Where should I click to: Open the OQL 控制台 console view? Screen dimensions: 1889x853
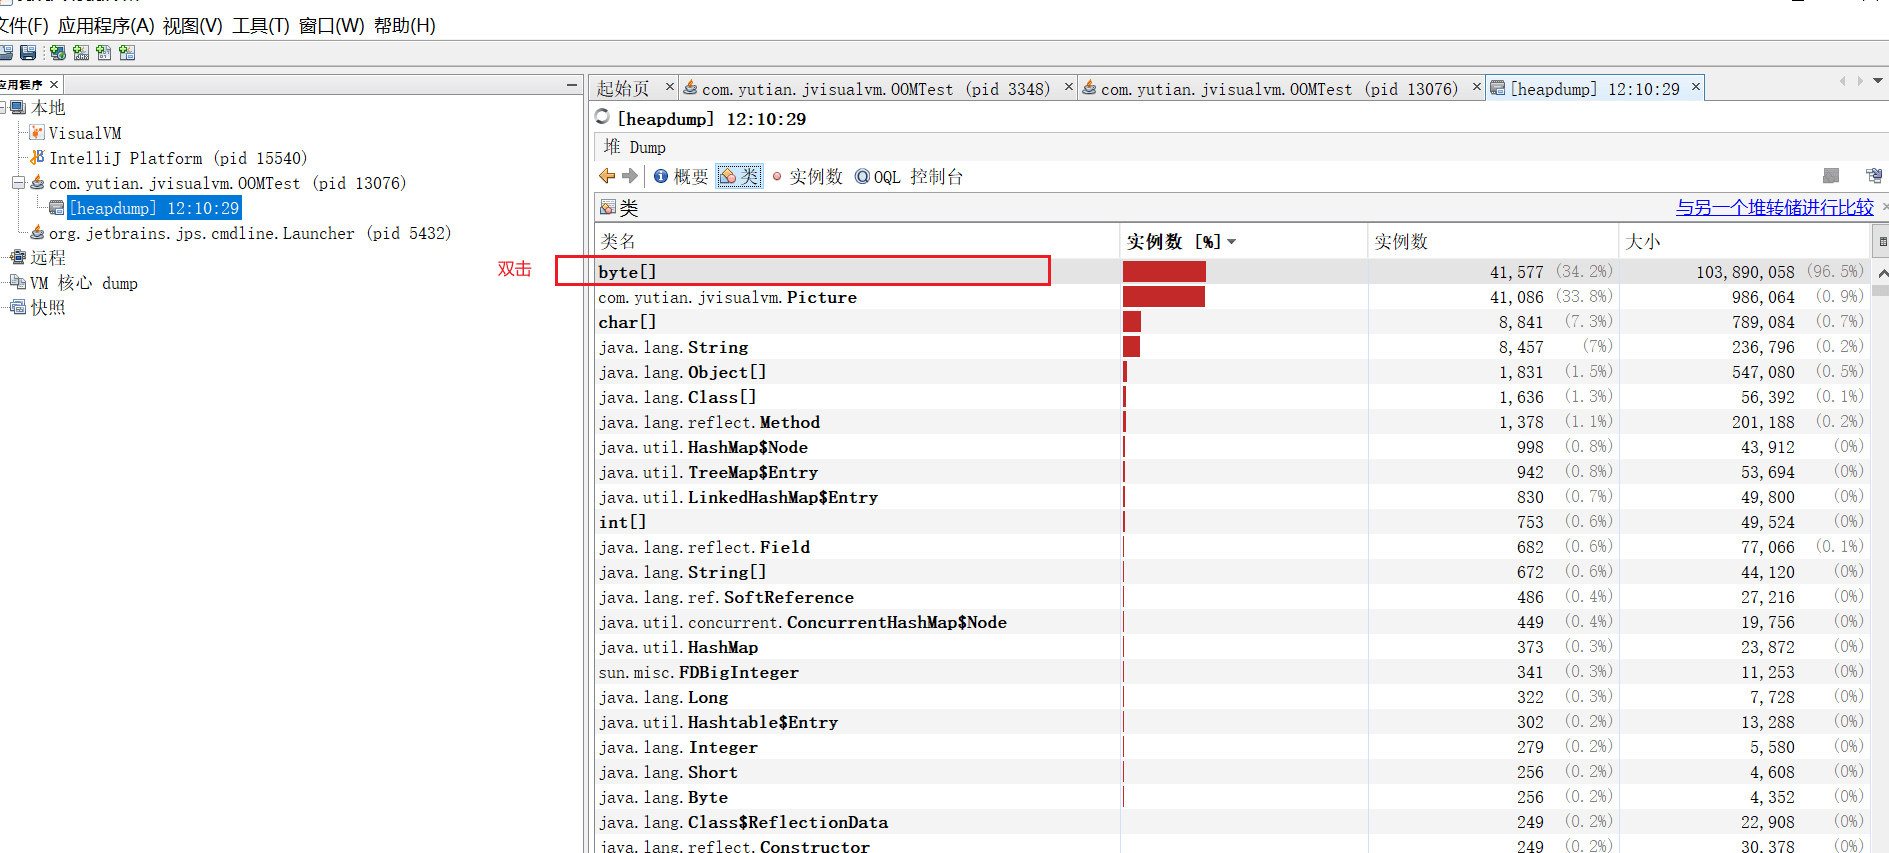(908, 177)
